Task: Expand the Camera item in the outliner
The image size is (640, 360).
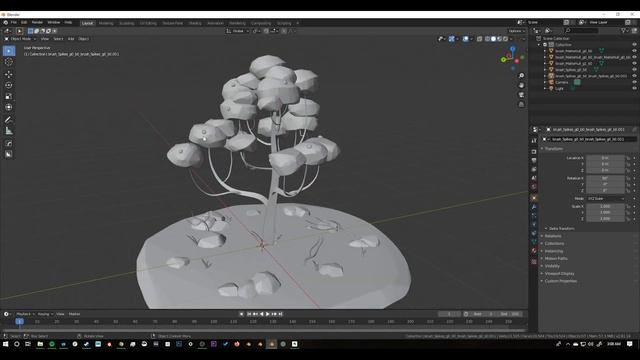Action: click(545, 82)
